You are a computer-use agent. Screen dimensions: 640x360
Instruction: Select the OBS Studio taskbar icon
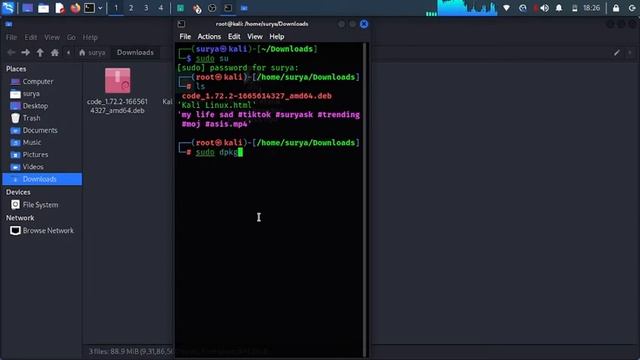coord(212,8)
